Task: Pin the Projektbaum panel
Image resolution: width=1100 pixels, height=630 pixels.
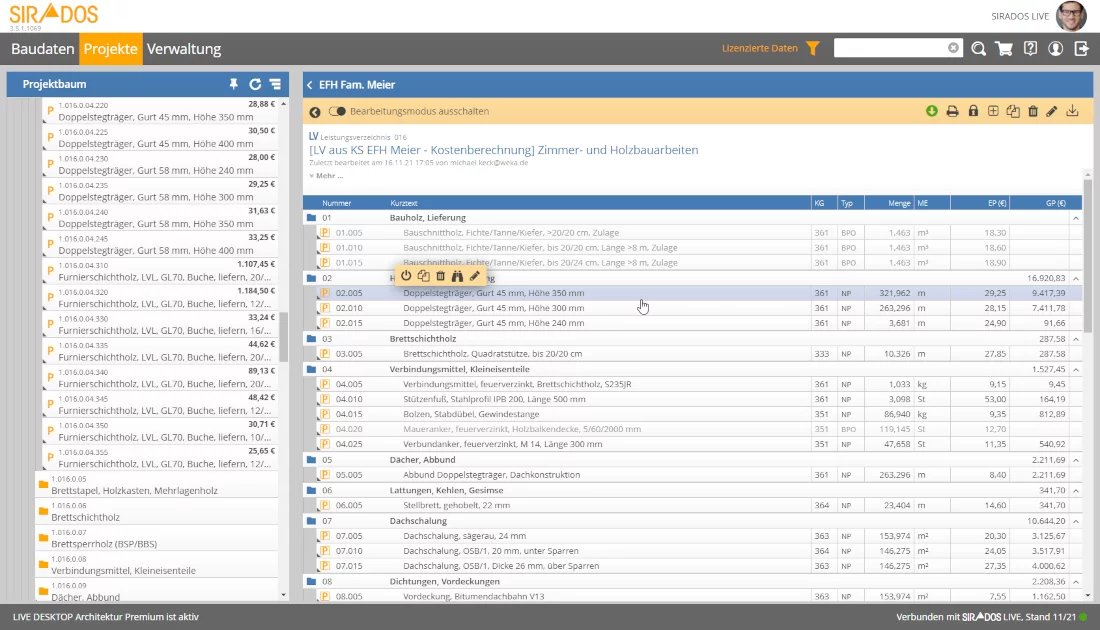Action: [234, 85]
